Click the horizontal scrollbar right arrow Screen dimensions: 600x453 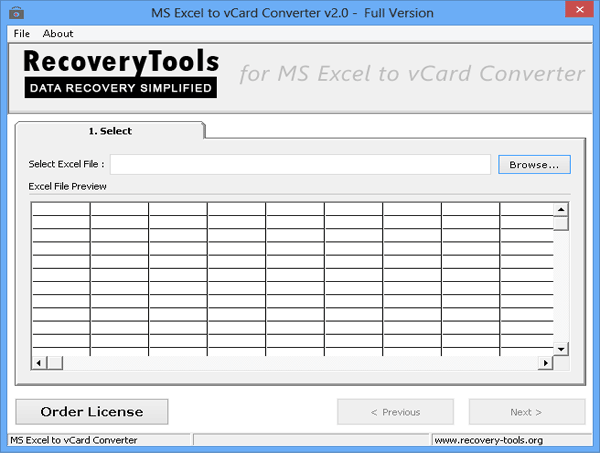546,362
